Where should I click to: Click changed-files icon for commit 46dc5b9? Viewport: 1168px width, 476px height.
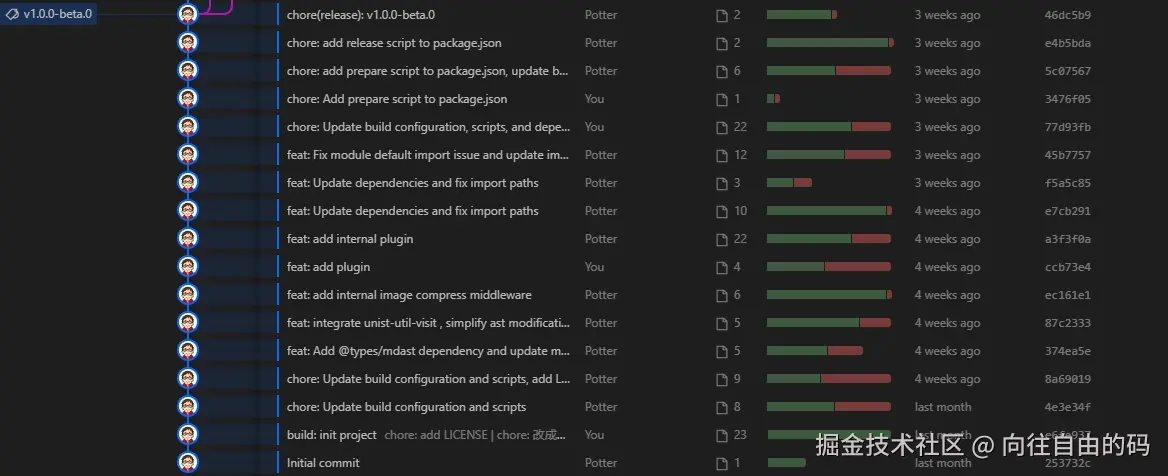722,15
